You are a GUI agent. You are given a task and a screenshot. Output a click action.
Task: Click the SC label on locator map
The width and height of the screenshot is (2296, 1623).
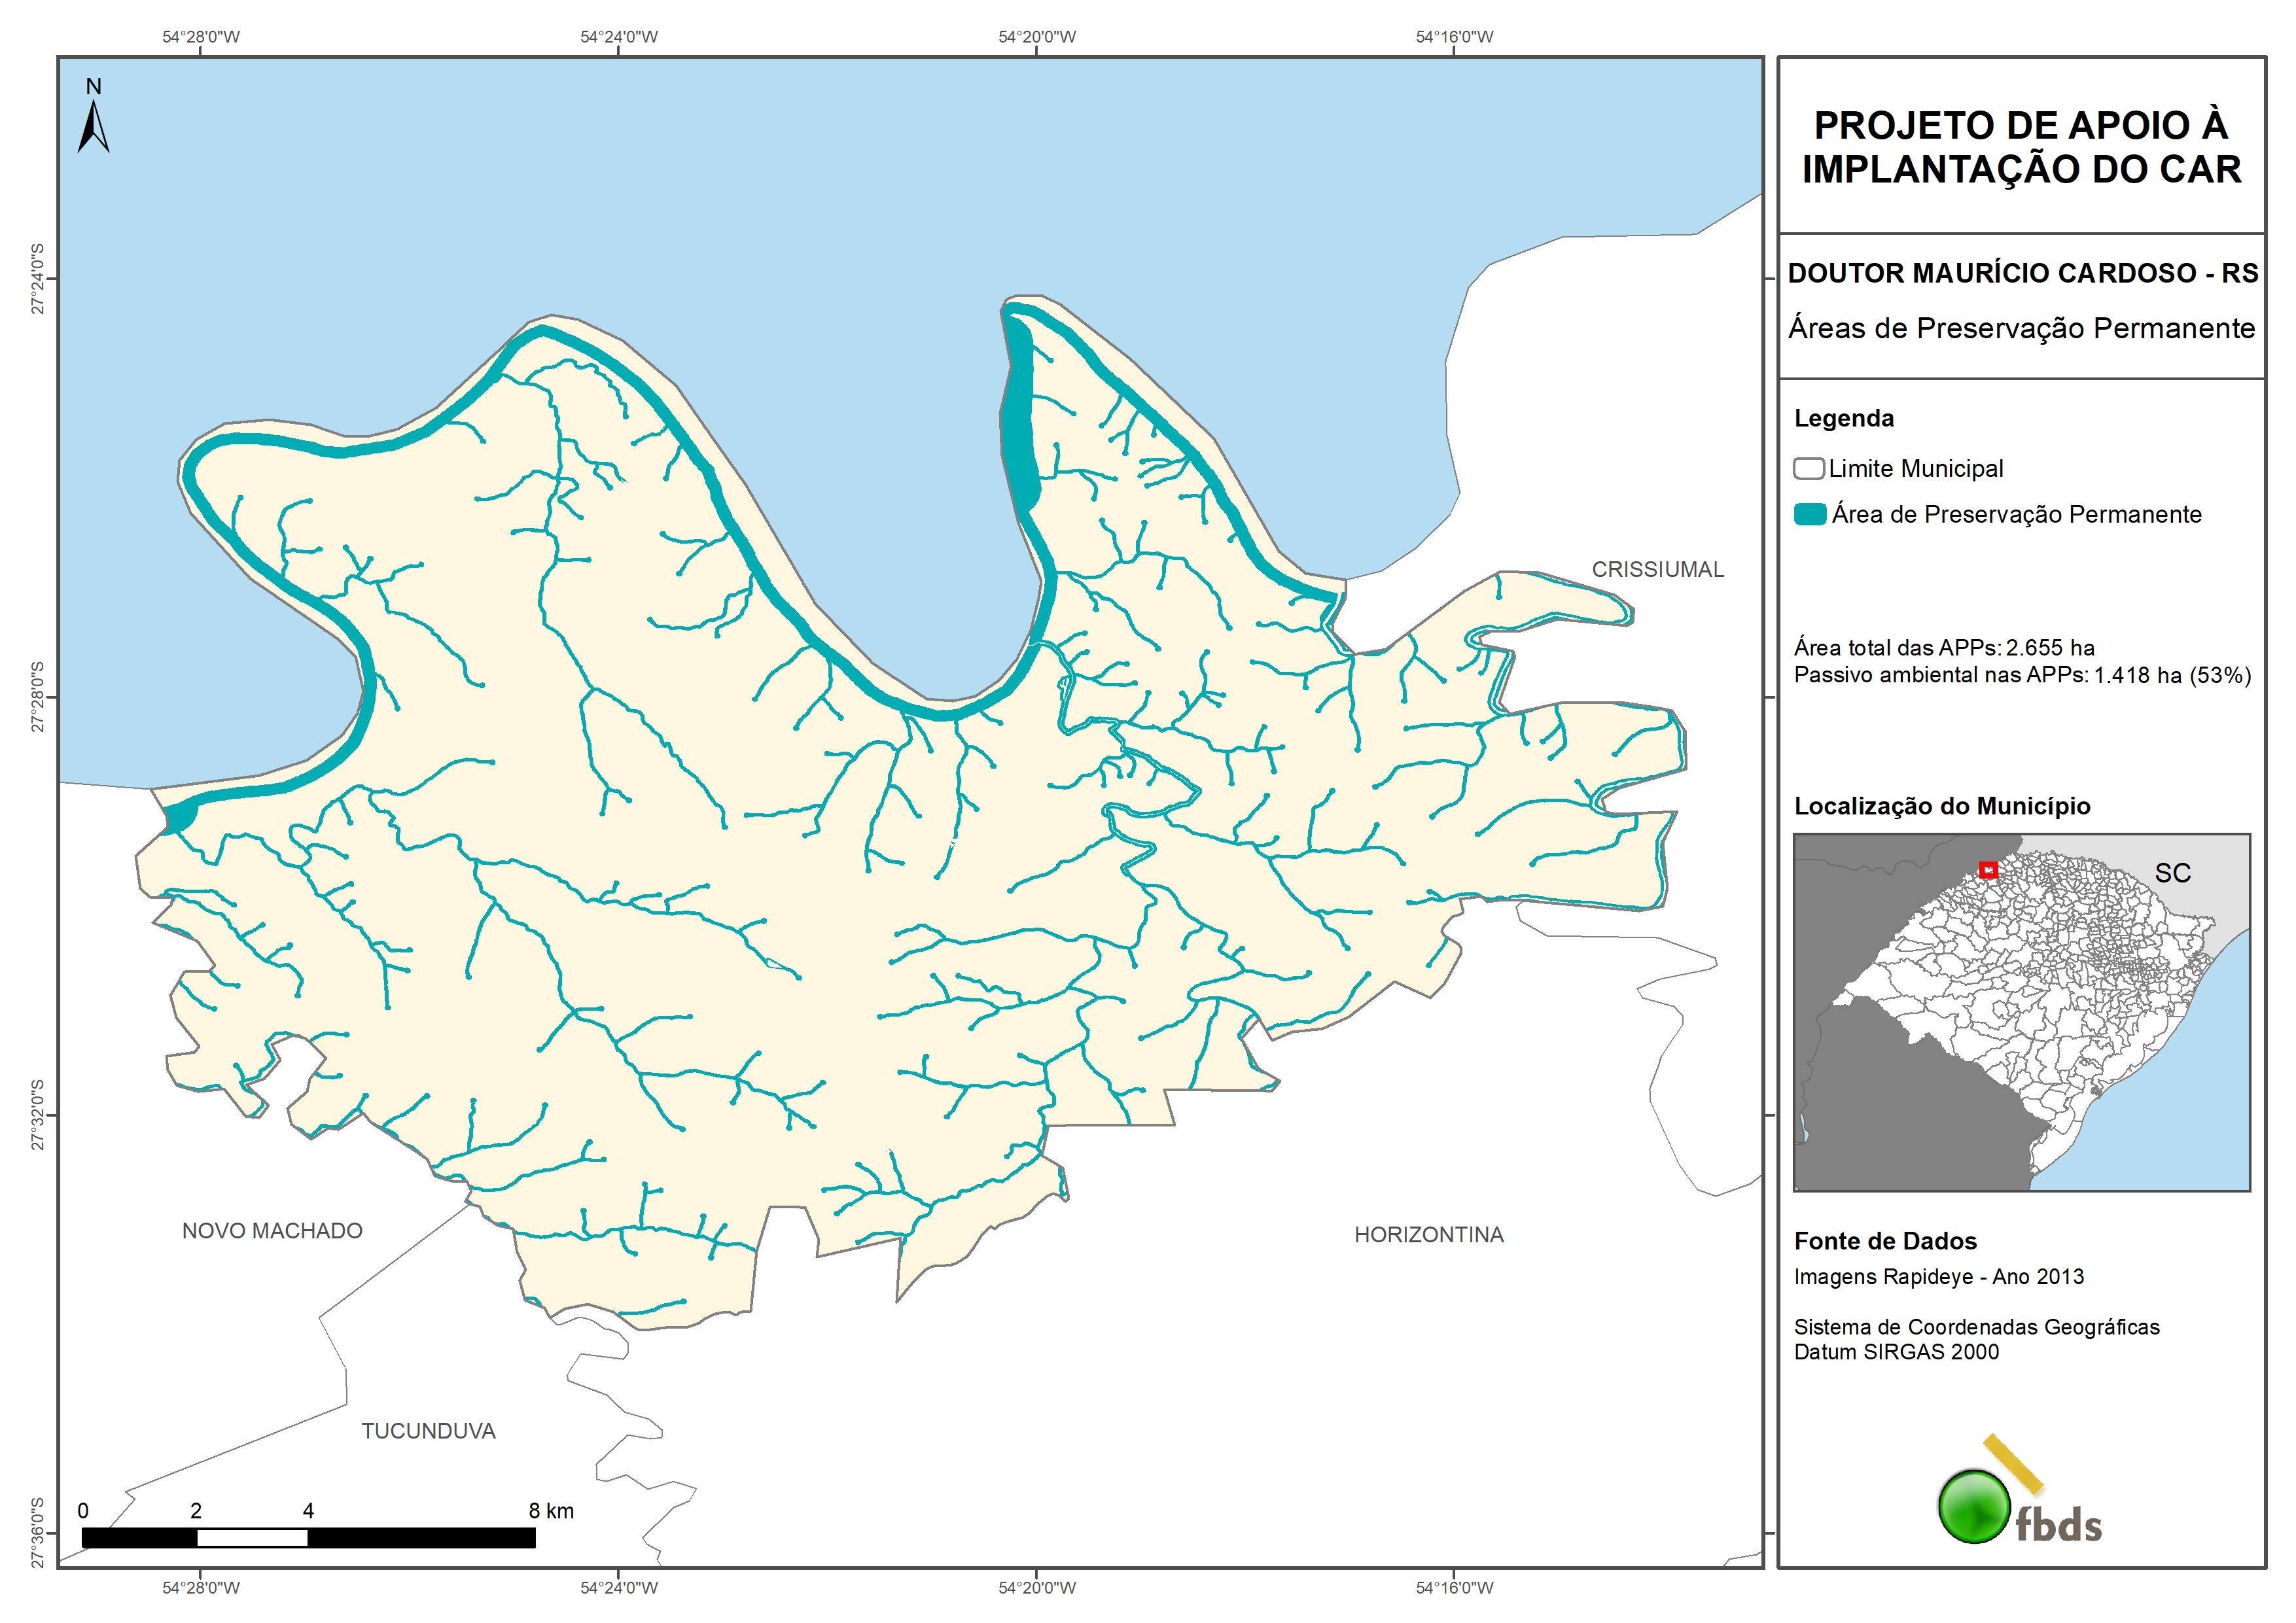tap(2172, 873)
